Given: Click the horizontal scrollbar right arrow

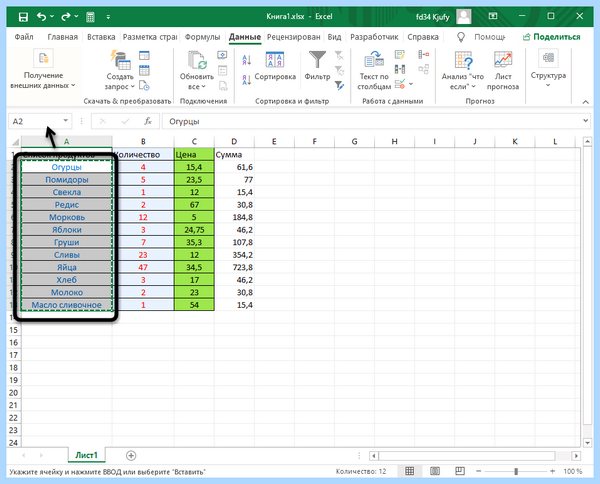Looking at the screenshot, I should tap(576, 456).
